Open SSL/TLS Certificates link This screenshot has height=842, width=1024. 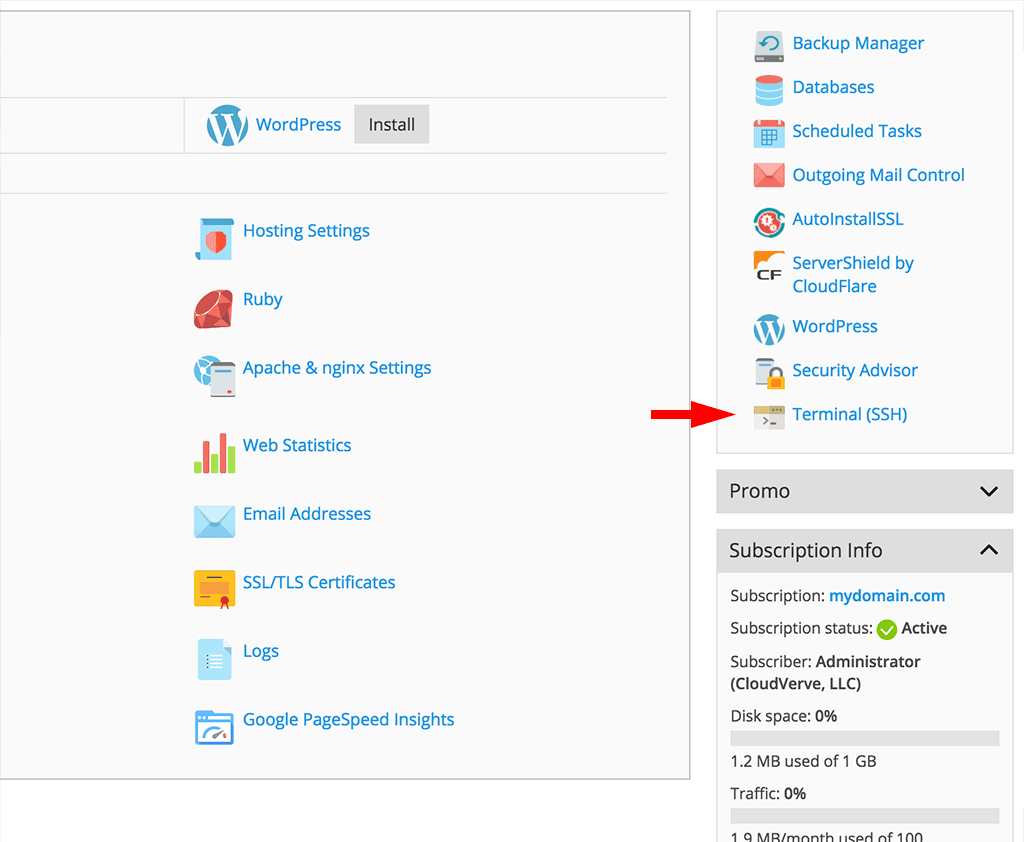(319, 582)
